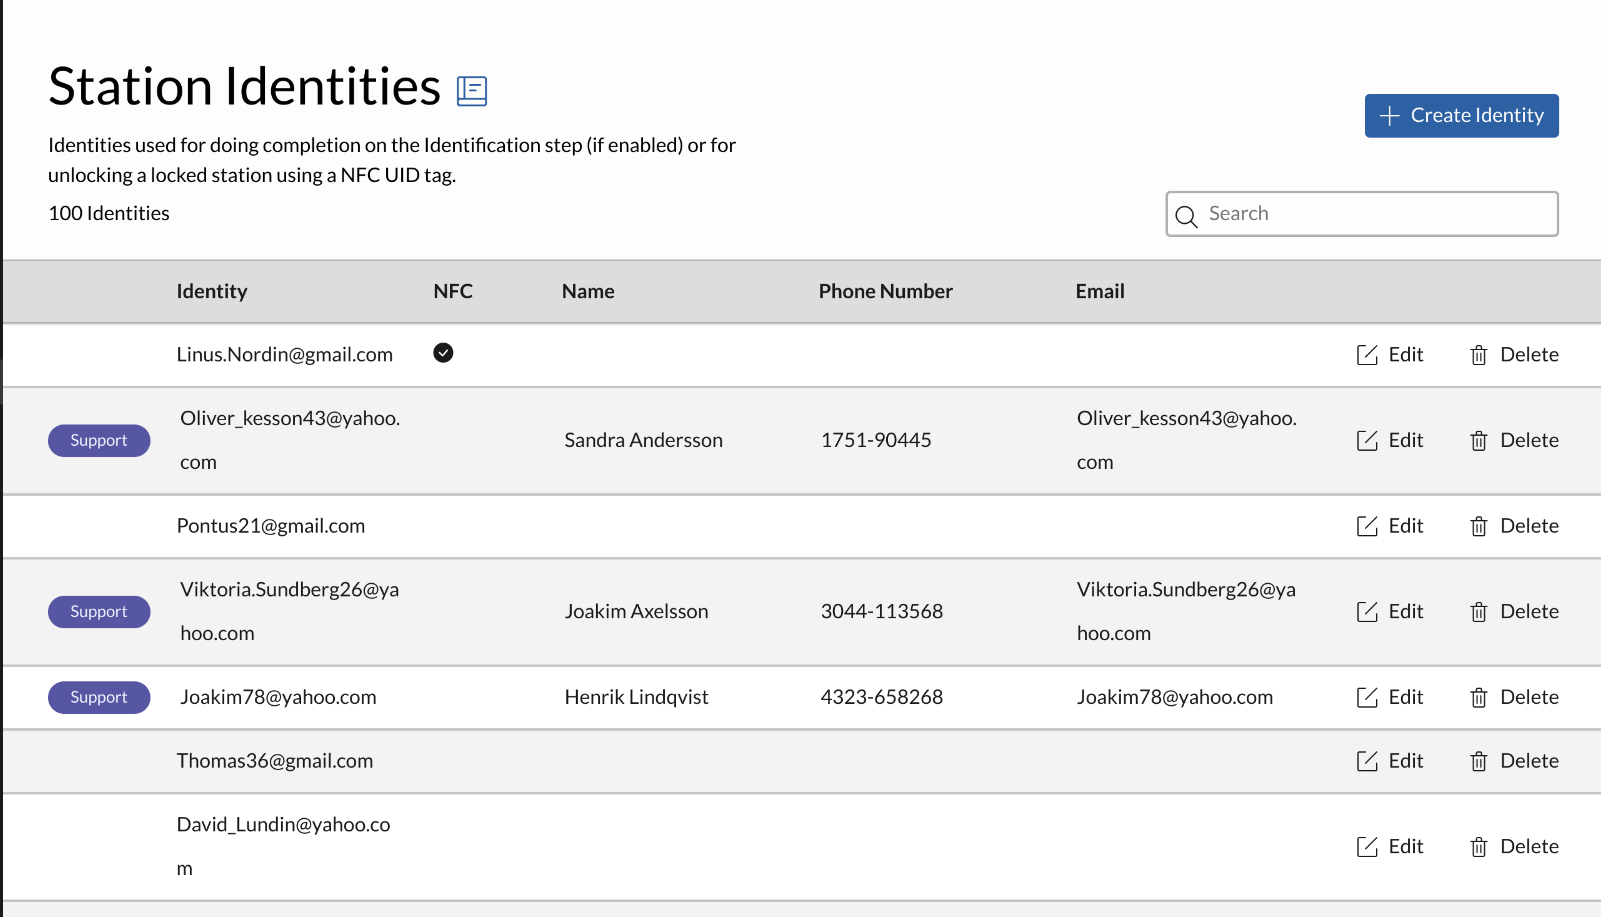Select the identity Linus.Nordin@gmail.com
1601x917 pixels.
pyautogui.click(x=285, y=355)
